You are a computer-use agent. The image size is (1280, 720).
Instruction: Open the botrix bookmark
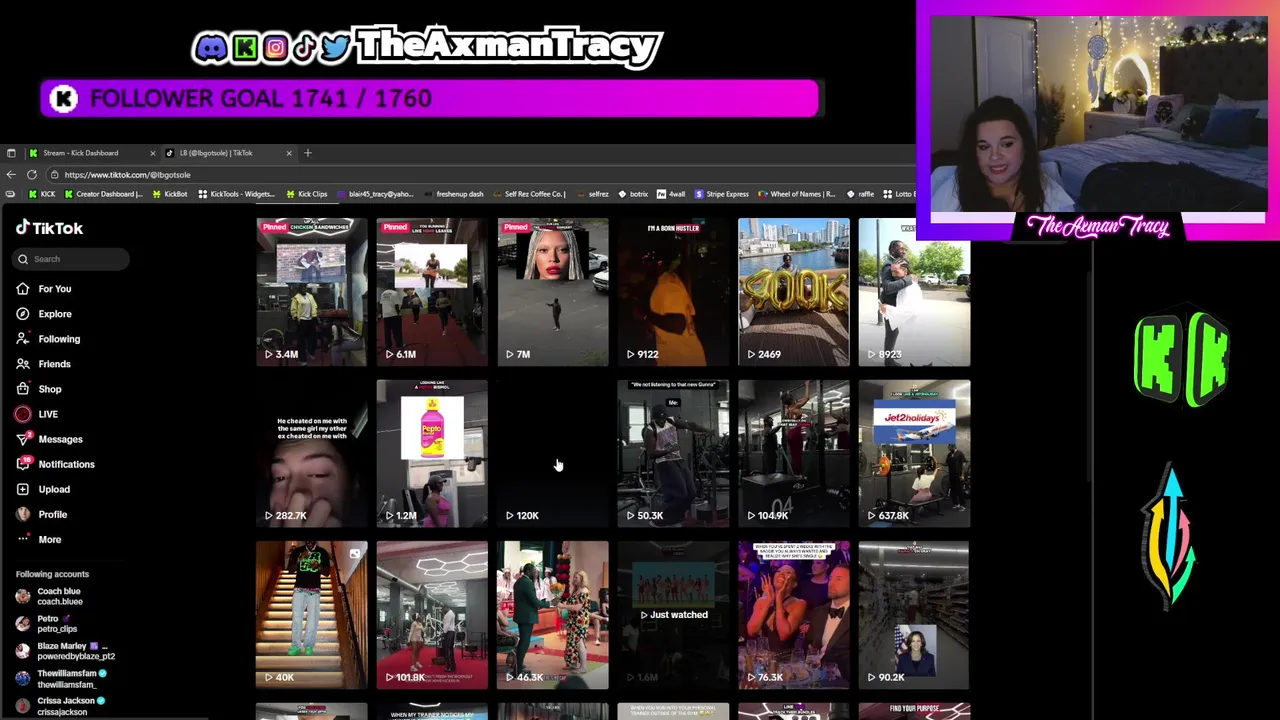(633, 194)
